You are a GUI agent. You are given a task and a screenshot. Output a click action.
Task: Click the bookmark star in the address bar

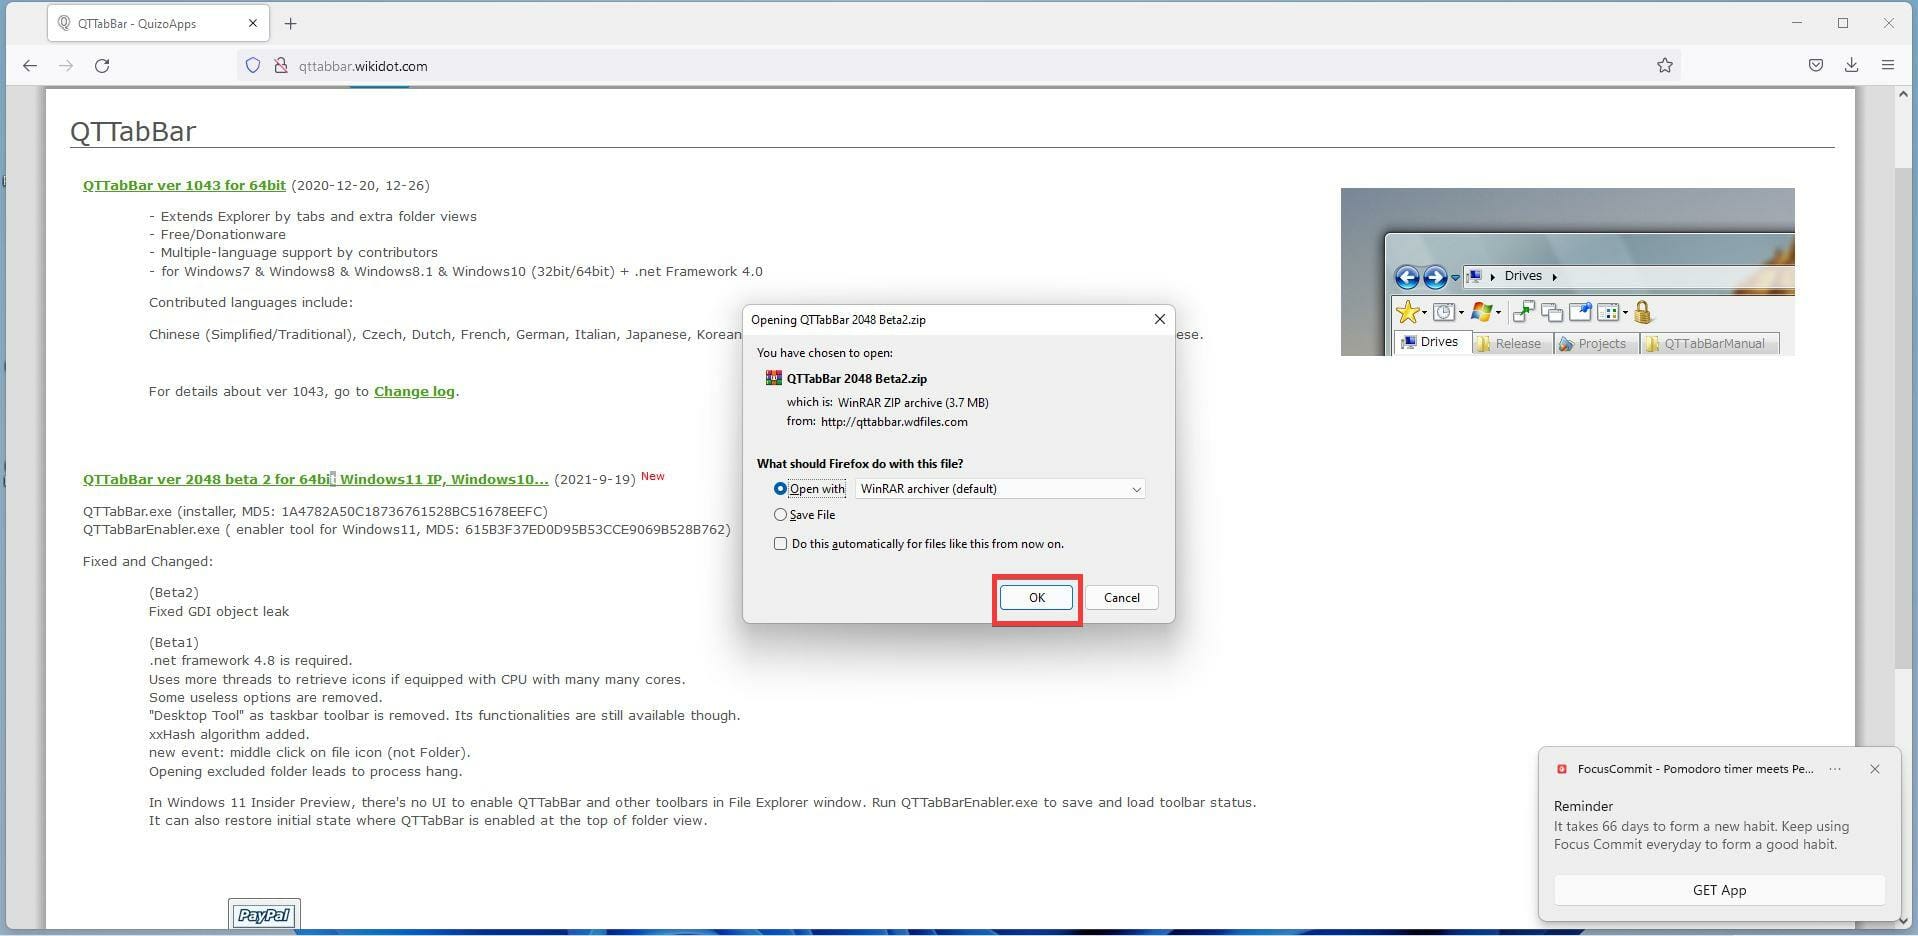pyautogui.click(x=1663, y=65)
